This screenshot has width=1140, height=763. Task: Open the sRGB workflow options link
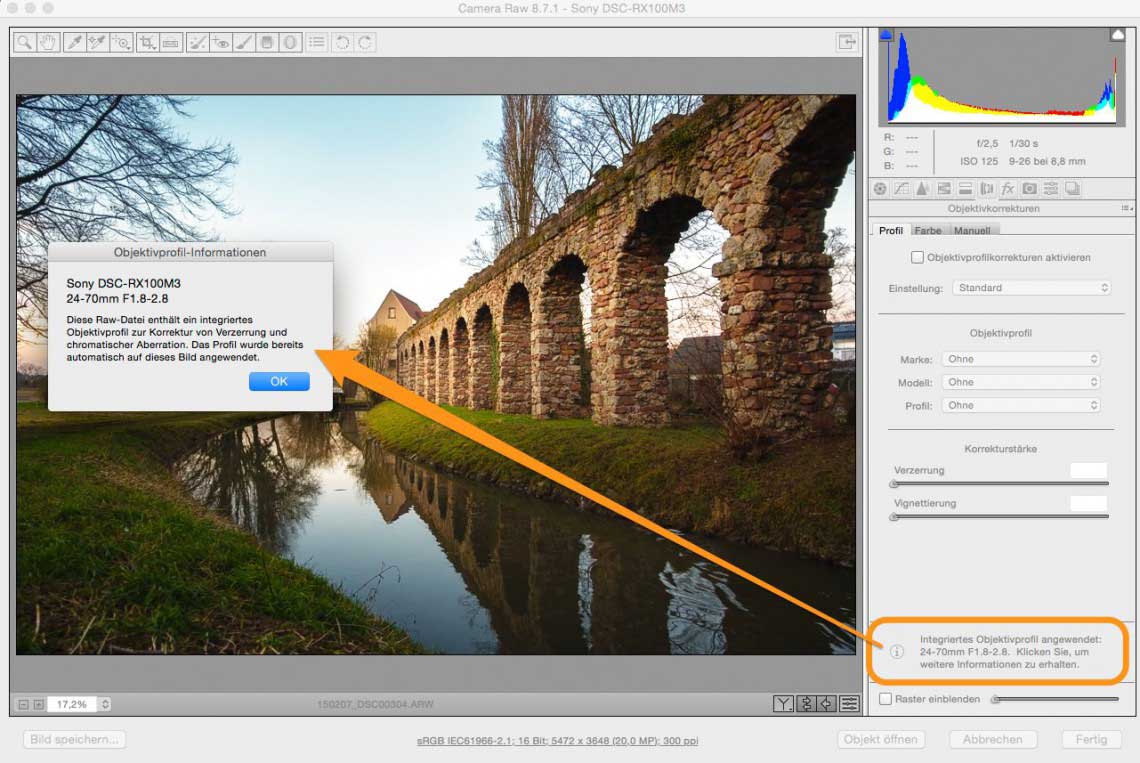coord(557,741)
